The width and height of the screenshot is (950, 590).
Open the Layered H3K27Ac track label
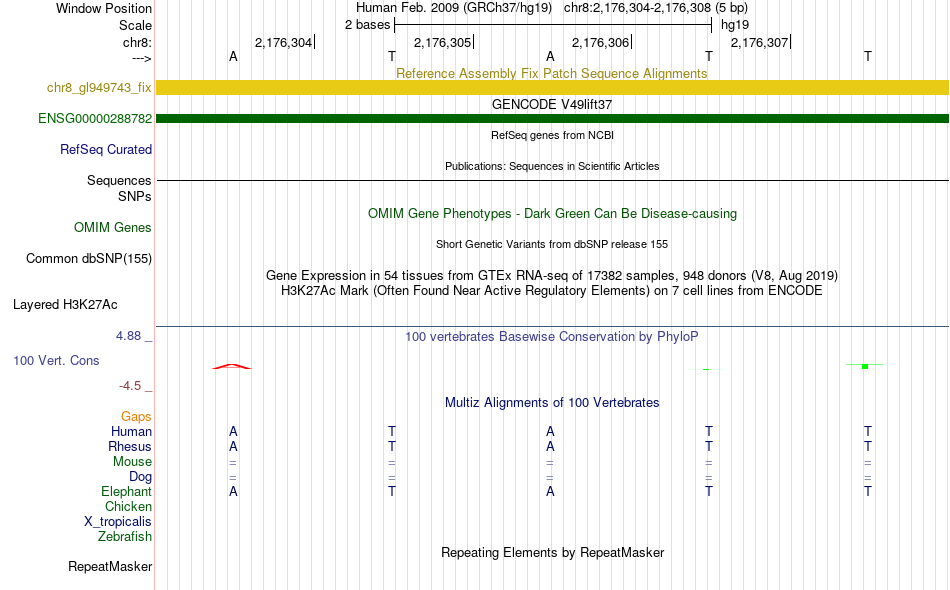pos(65,305)
